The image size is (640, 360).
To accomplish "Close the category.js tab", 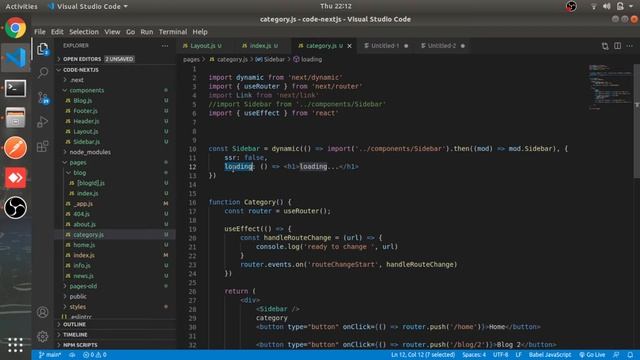I will (349, 46).
